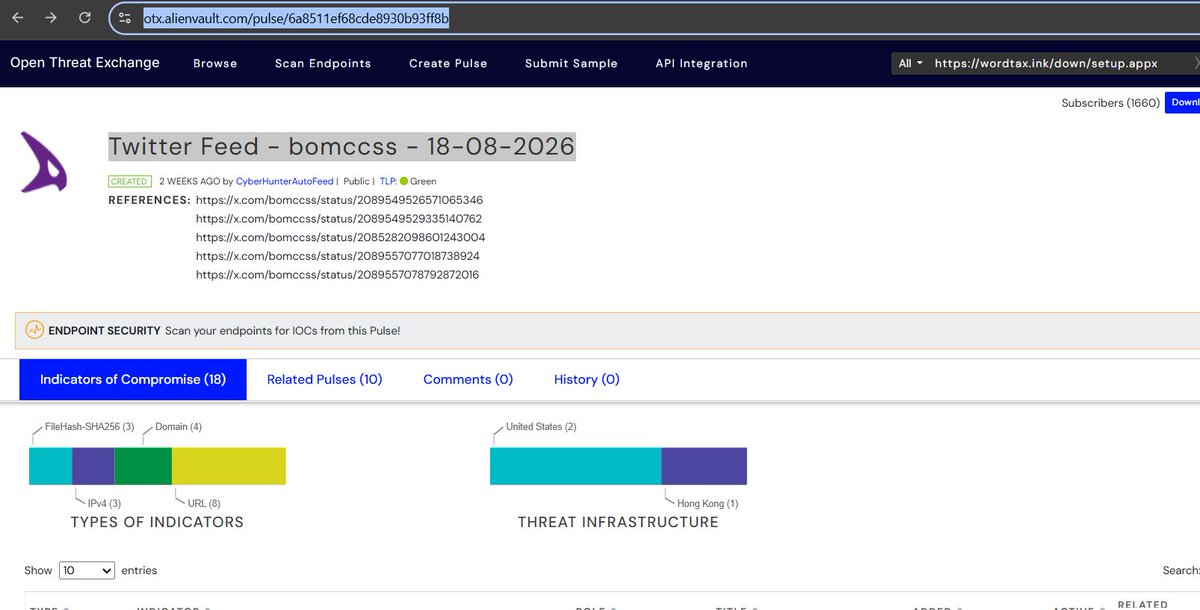Click the purple OTX pulse avatar logo

45,162
